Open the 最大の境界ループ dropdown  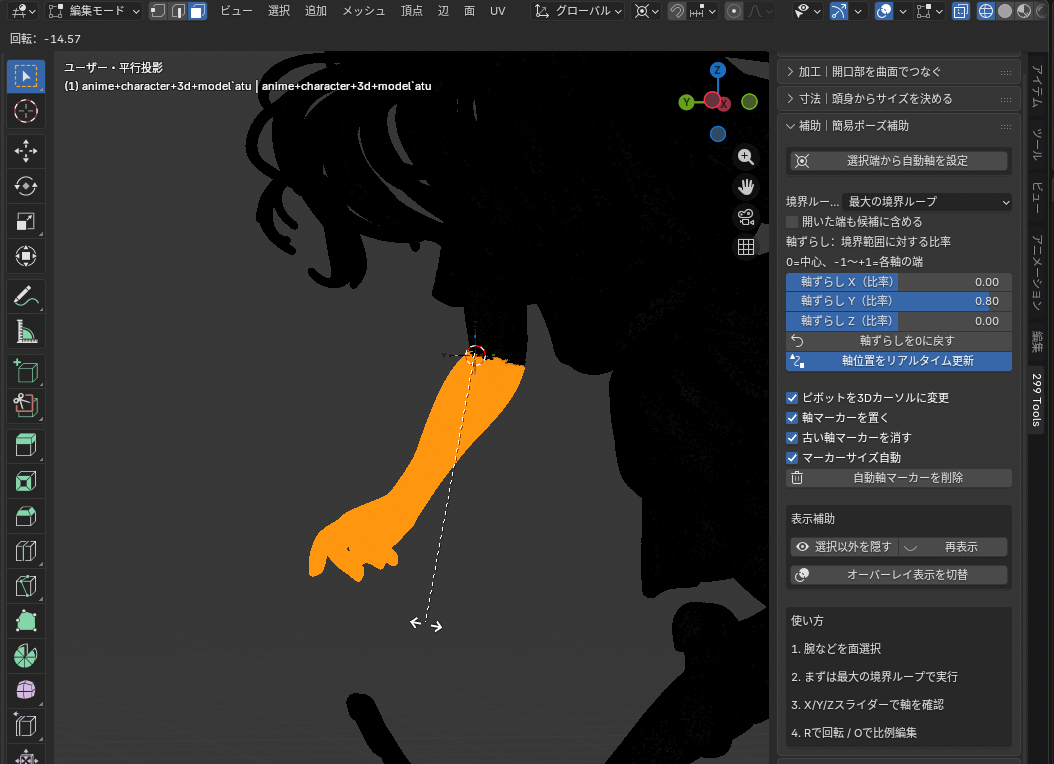click(x=926, y=202)
